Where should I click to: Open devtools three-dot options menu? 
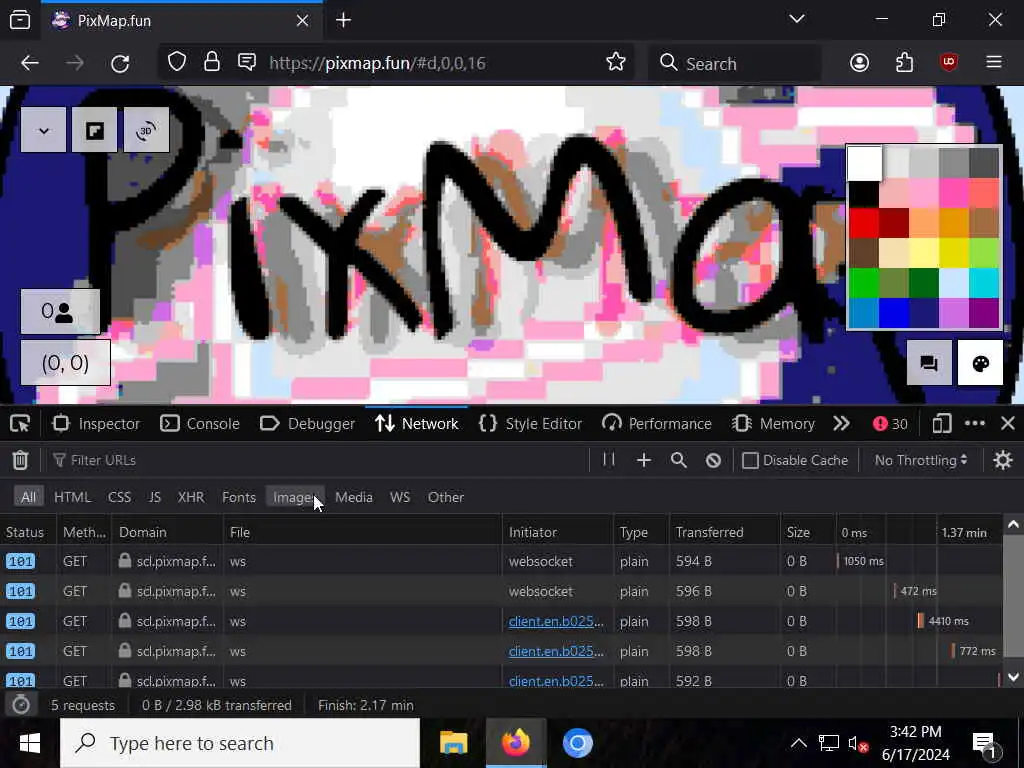(975, 424)
